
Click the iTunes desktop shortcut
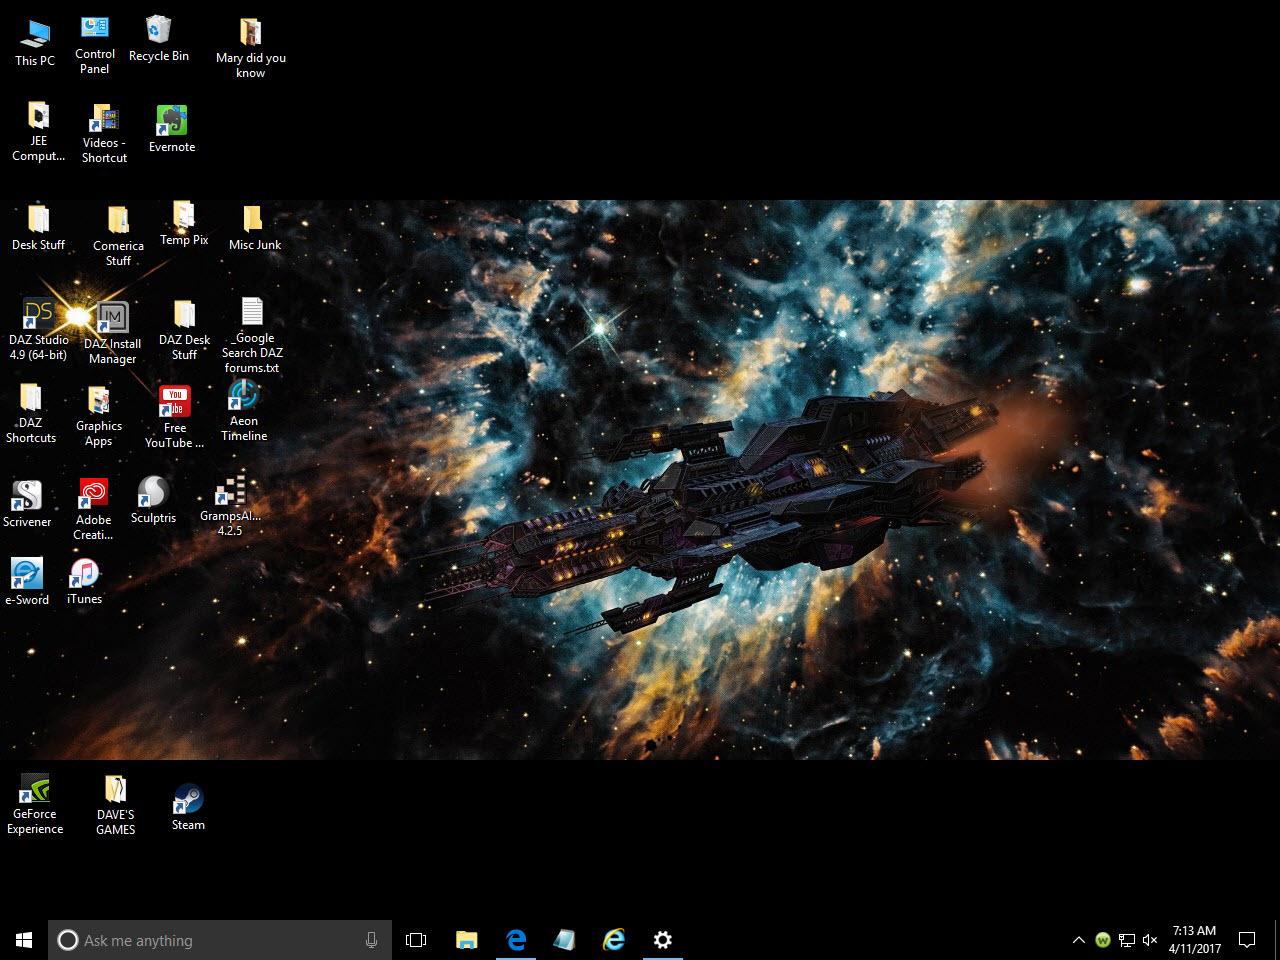tap(85, 581)
